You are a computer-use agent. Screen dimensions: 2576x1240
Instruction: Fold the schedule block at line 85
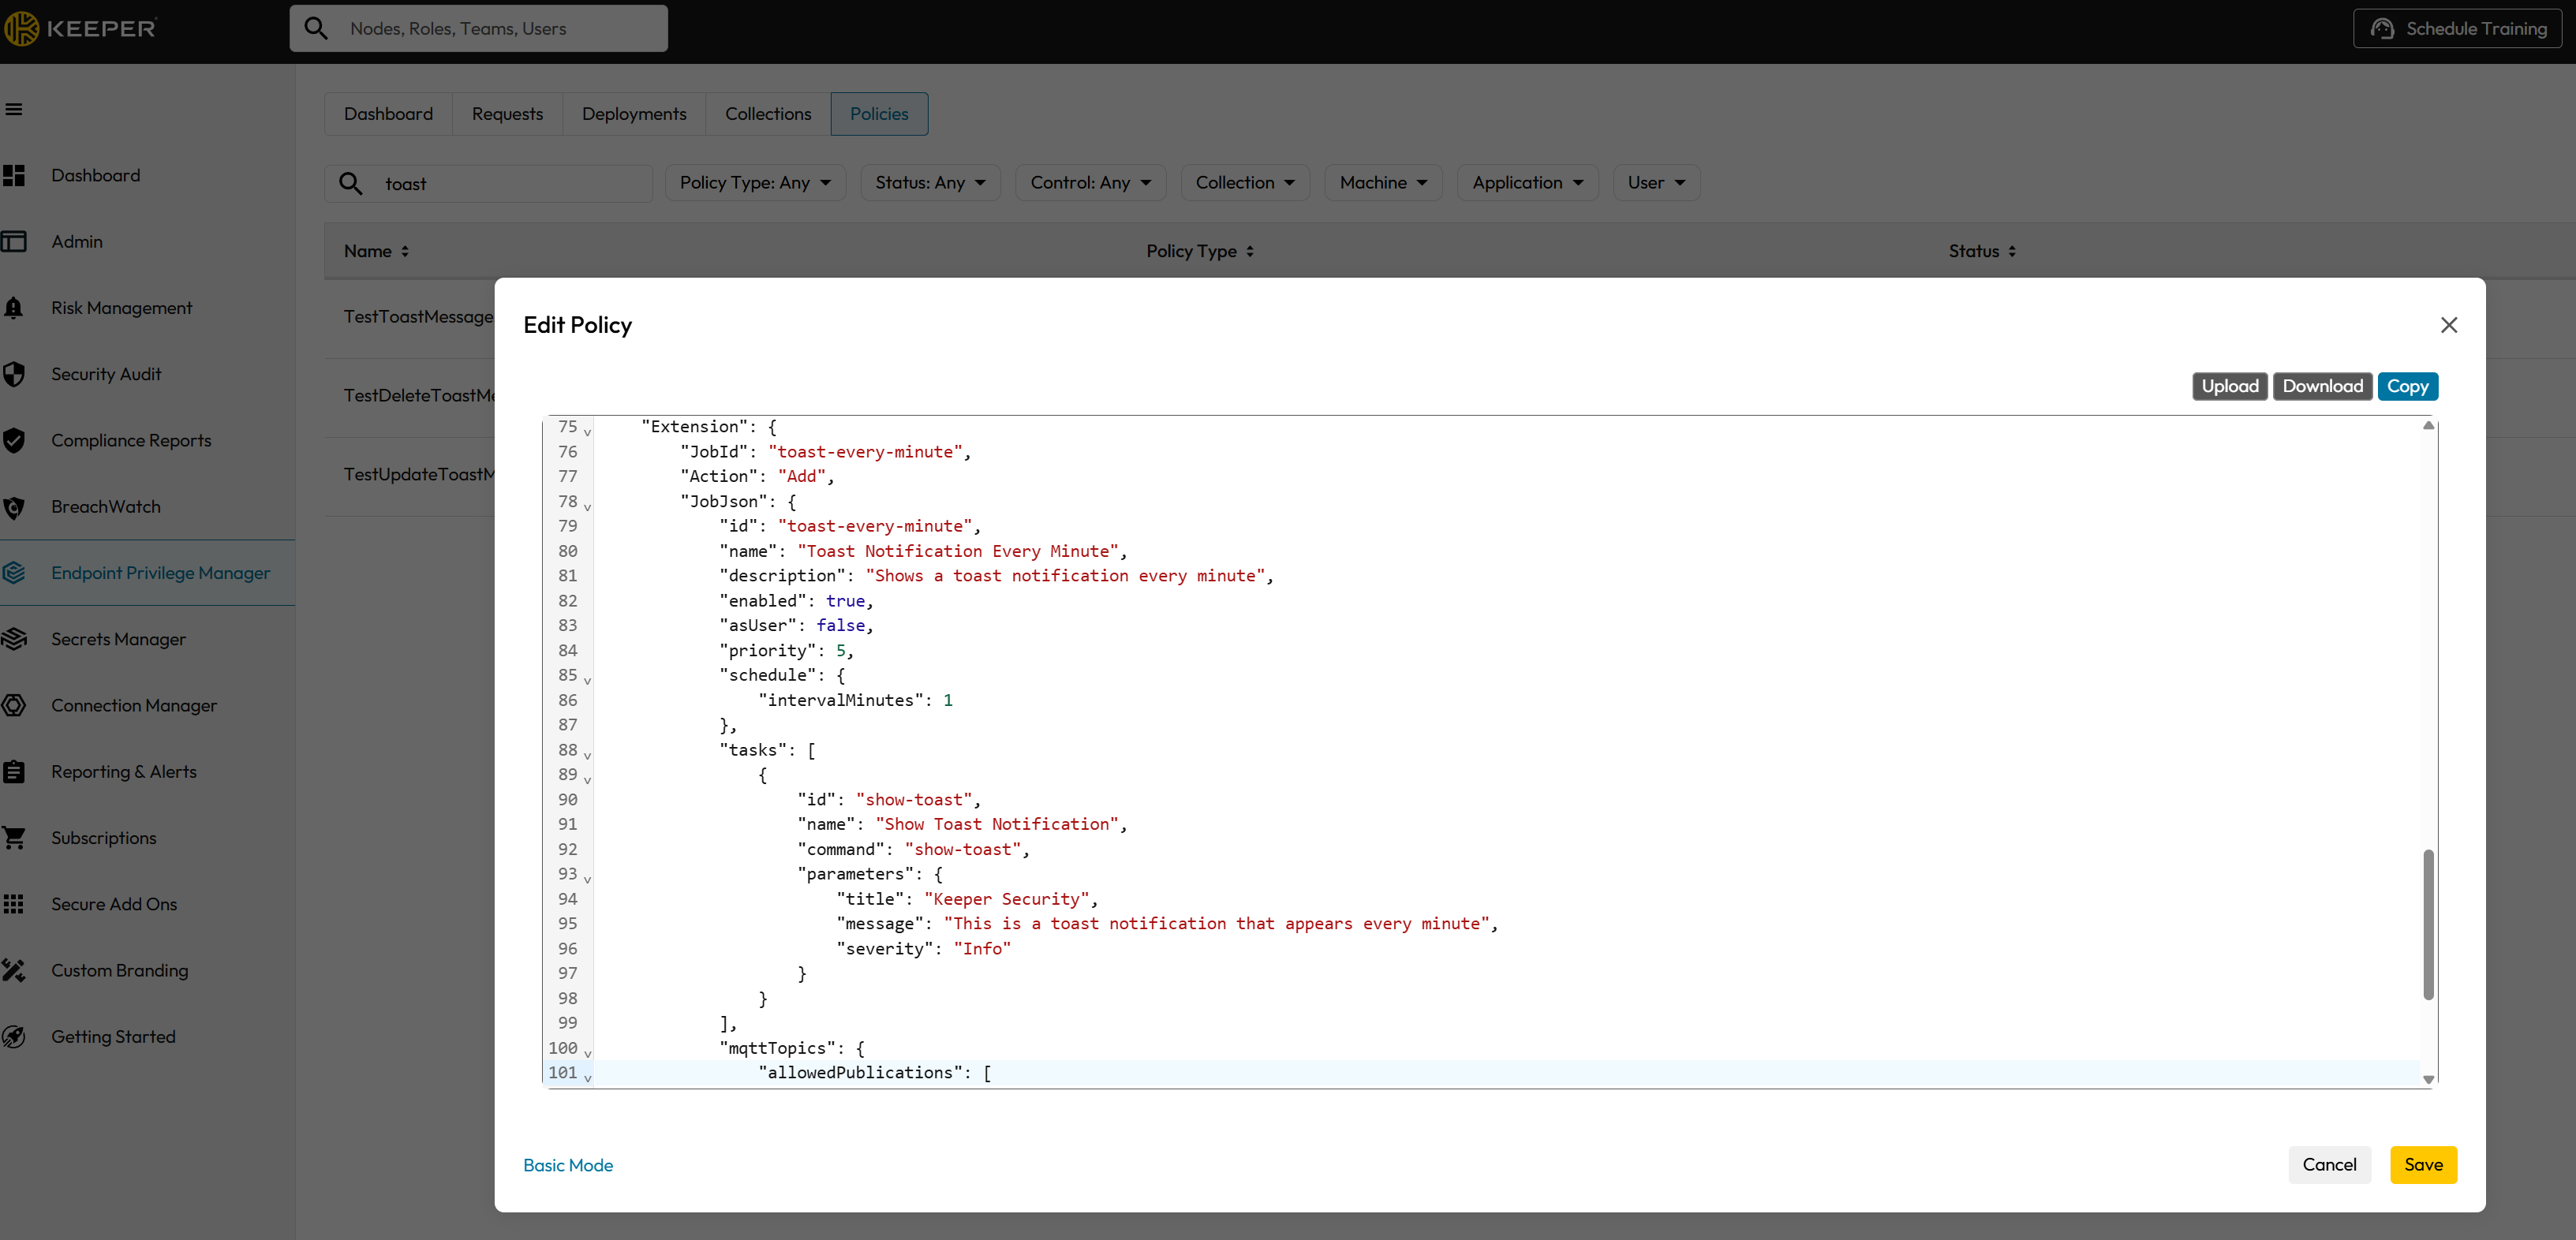587,681
